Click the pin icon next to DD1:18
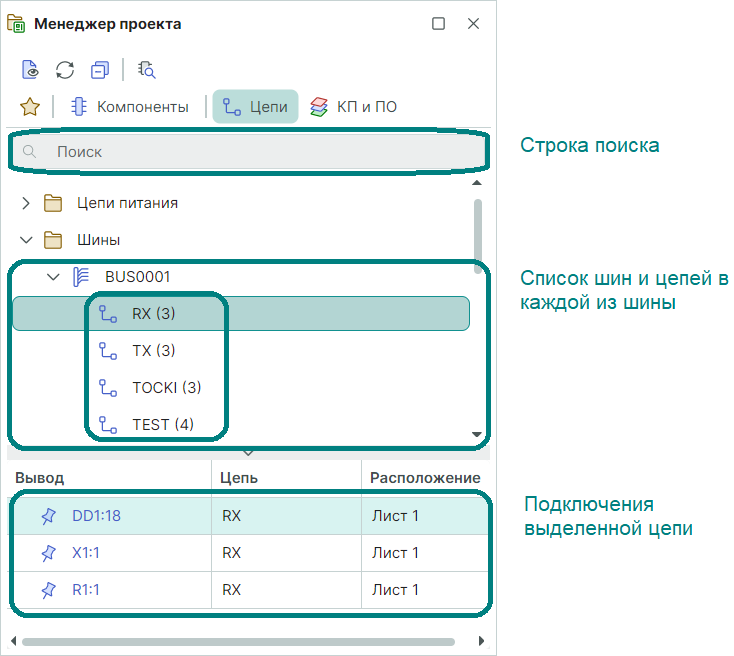 48,516
